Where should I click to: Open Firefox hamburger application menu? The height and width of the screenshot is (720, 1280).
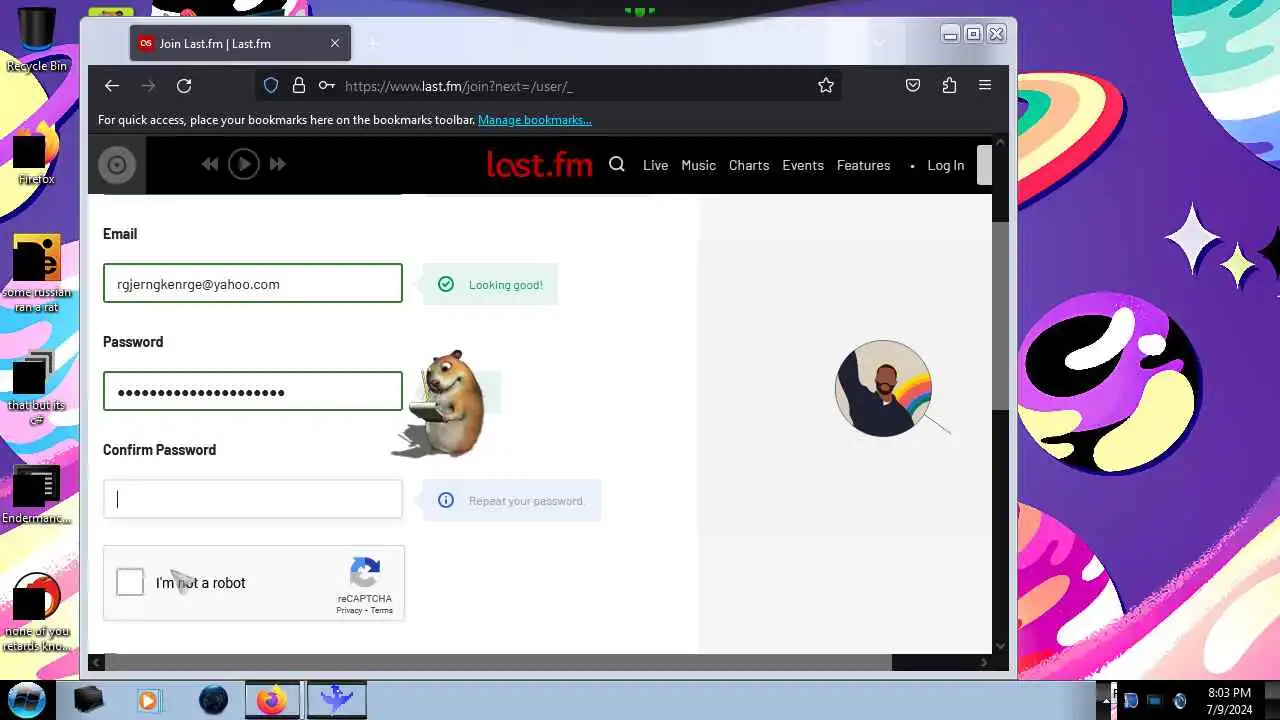tap(985, 86)
